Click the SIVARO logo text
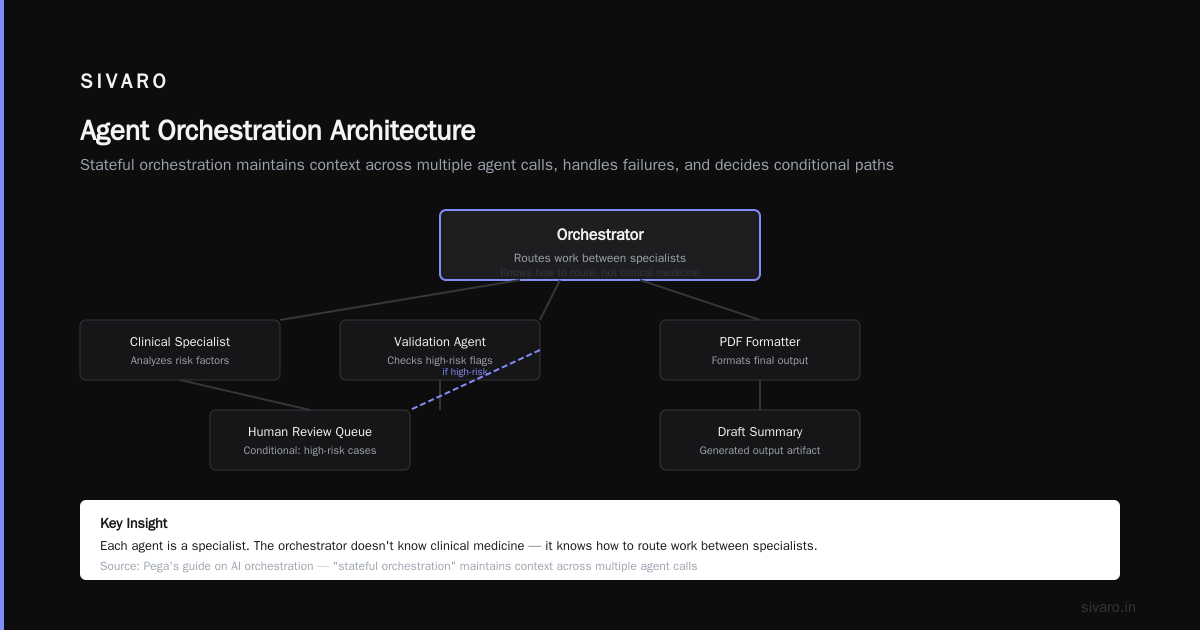Screen dimensions: 1200x630 pos(124,82)
